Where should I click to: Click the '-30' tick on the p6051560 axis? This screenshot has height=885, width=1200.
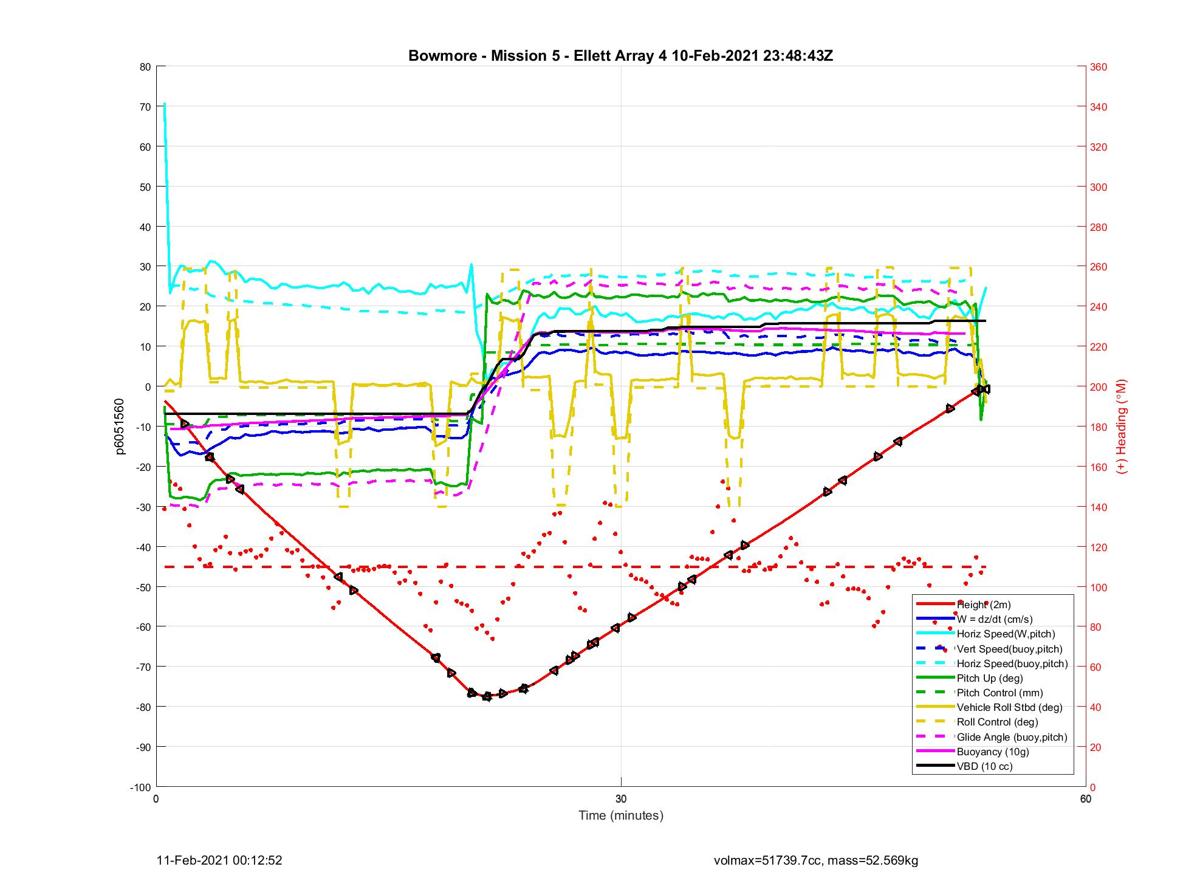coord(141,507)
